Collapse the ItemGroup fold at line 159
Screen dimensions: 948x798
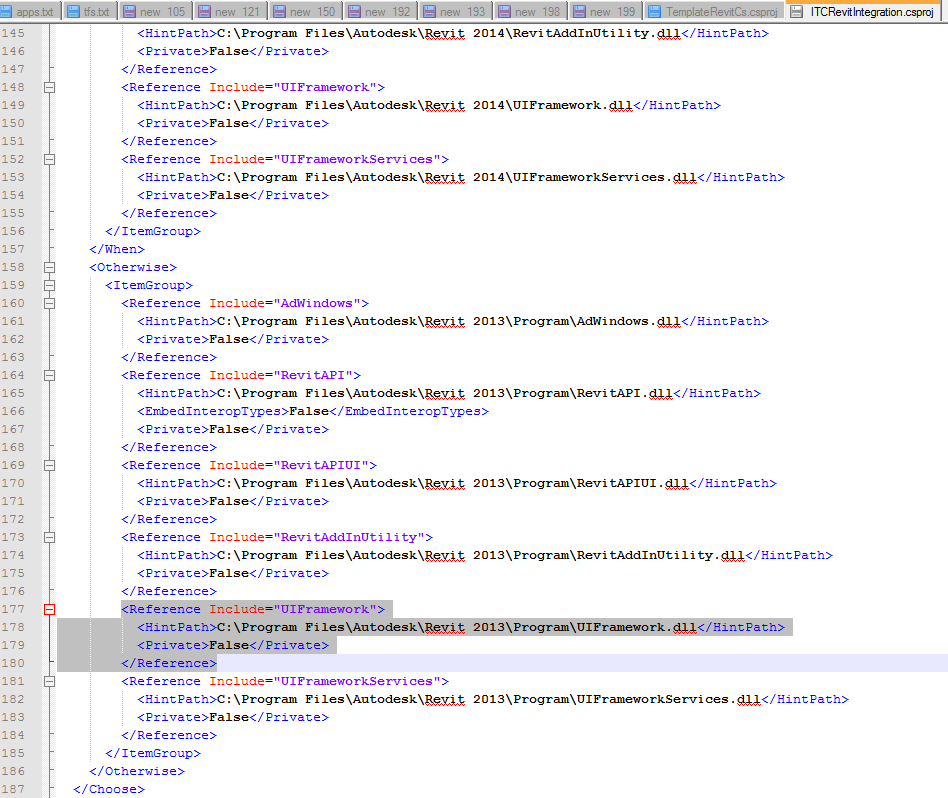[x=48, y=285]
